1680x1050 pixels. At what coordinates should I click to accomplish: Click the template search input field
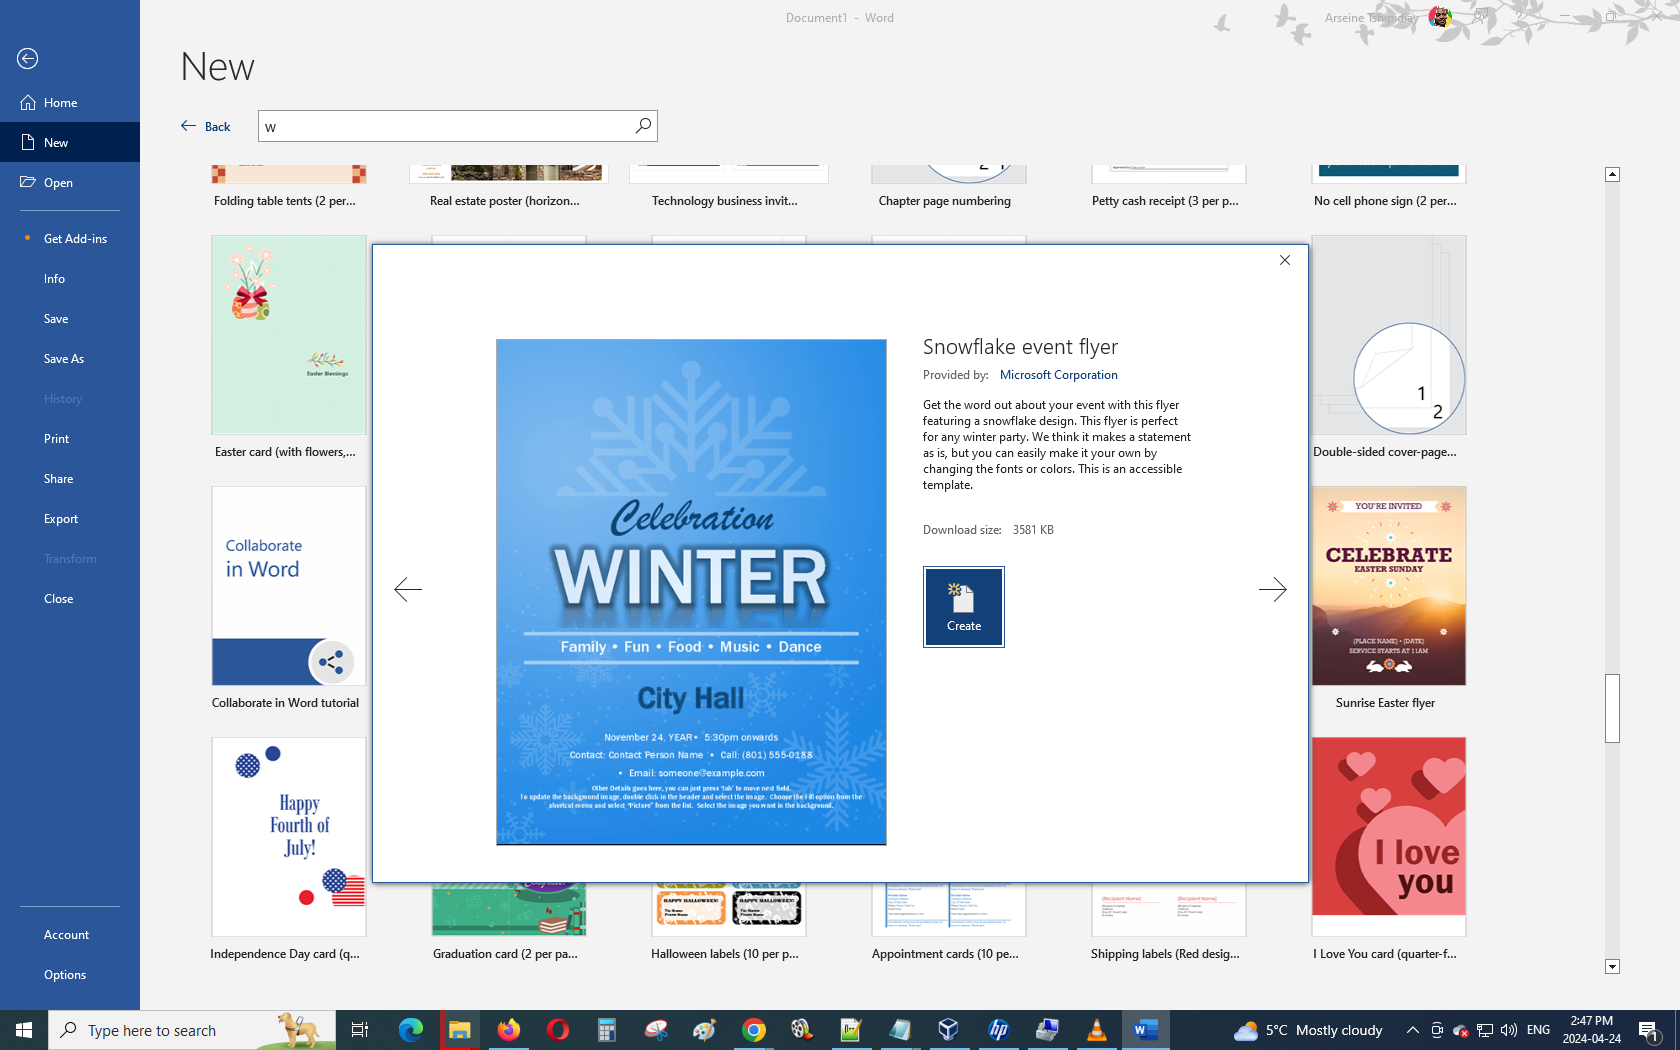pyautogui.click(x=445, y=127)
